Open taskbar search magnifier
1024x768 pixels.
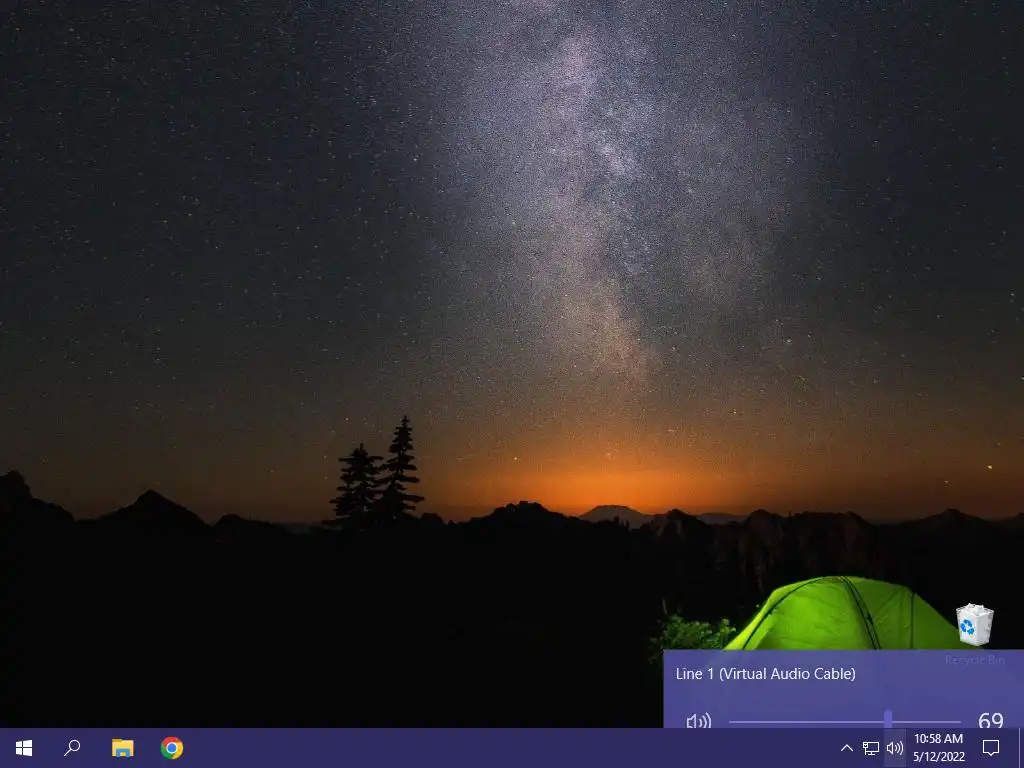72,748
